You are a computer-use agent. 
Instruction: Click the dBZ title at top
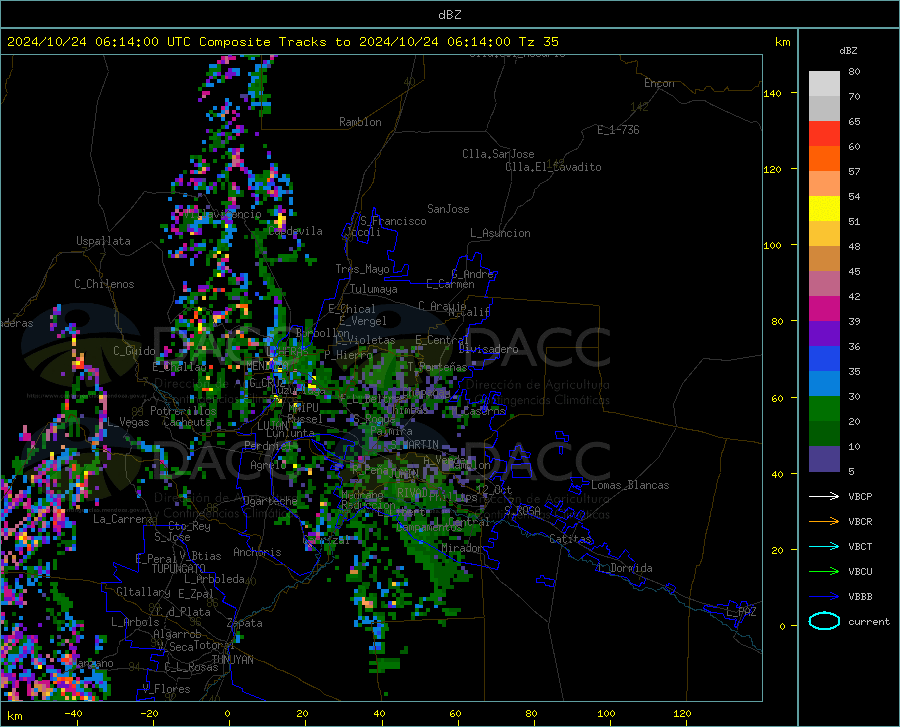click(x=449, y=15)
